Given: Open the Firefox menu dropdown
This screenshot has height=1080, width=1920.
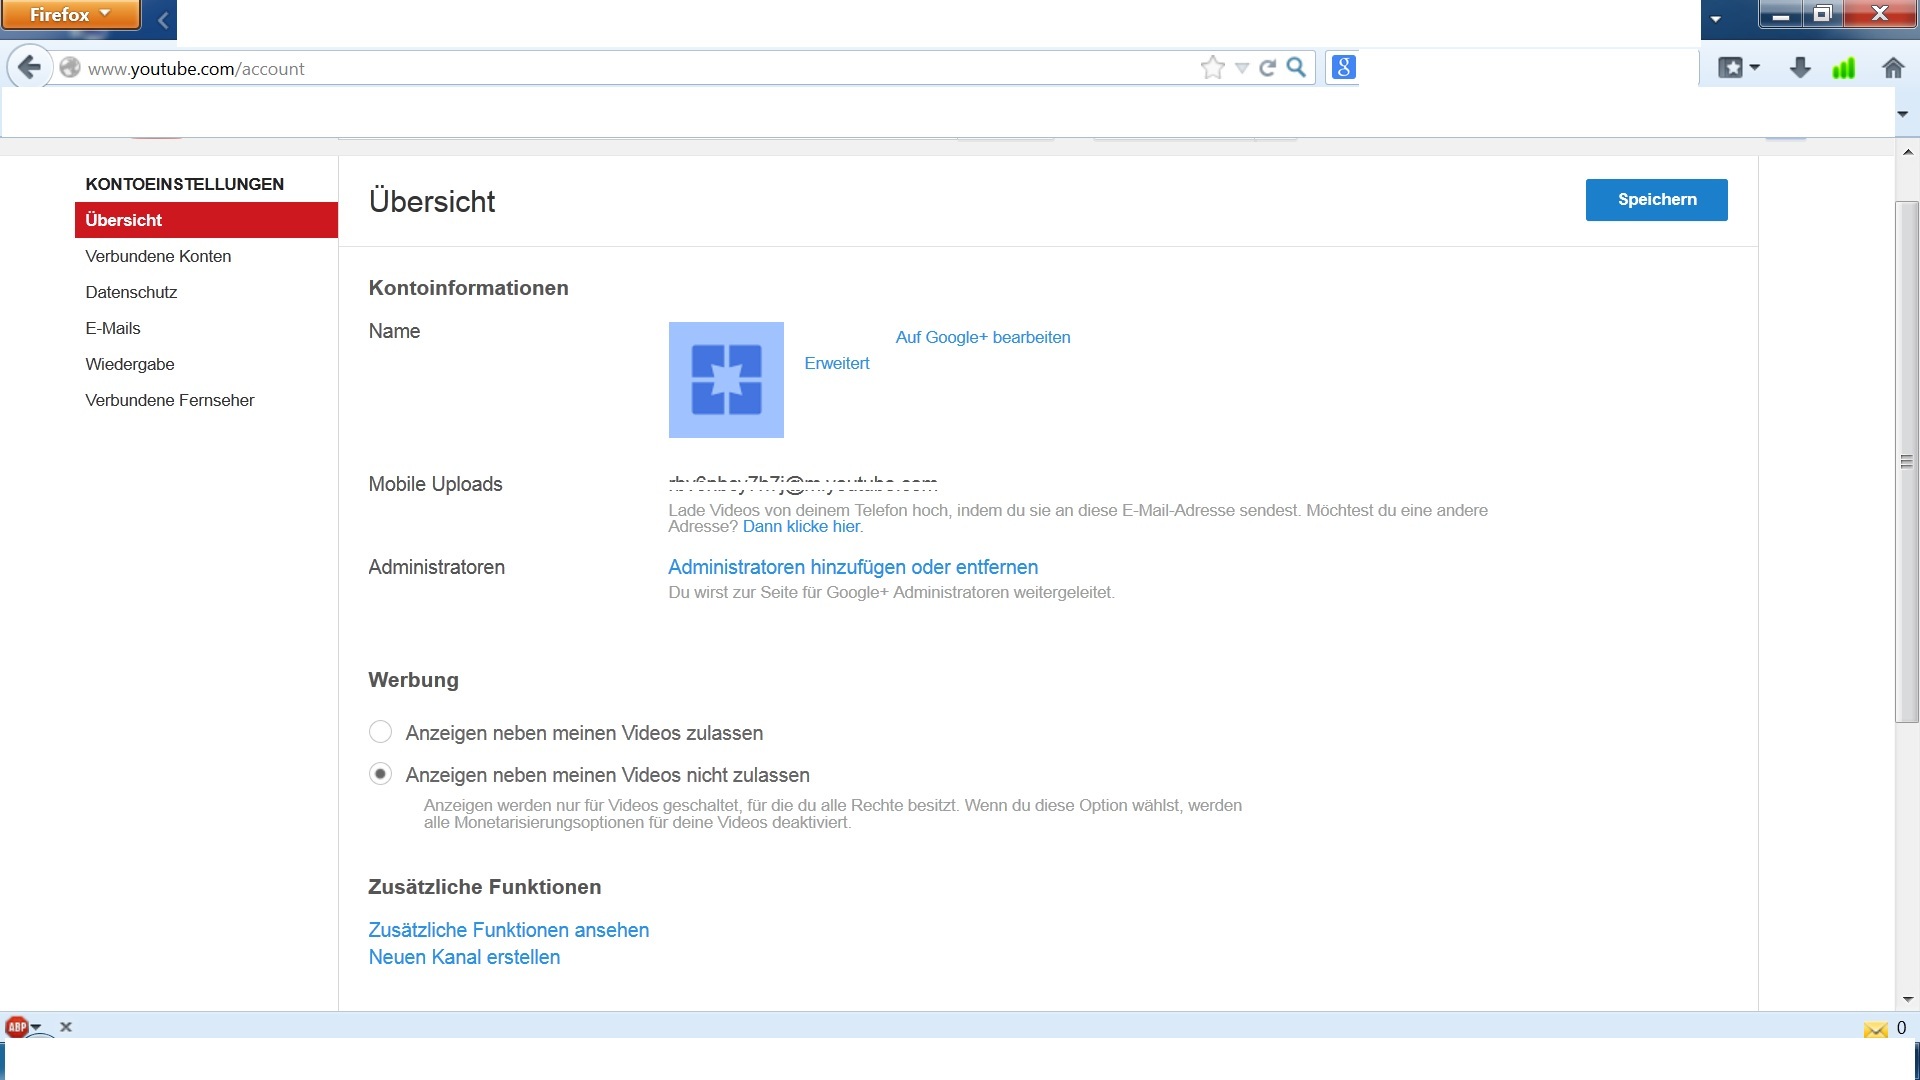Looking at the screenshot, I should coord(70,15).
